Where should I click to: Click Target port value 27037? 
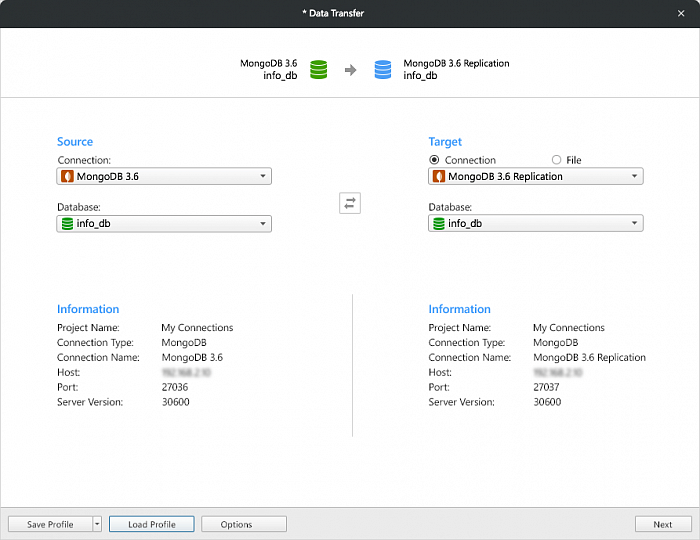[x=546, y=387]
